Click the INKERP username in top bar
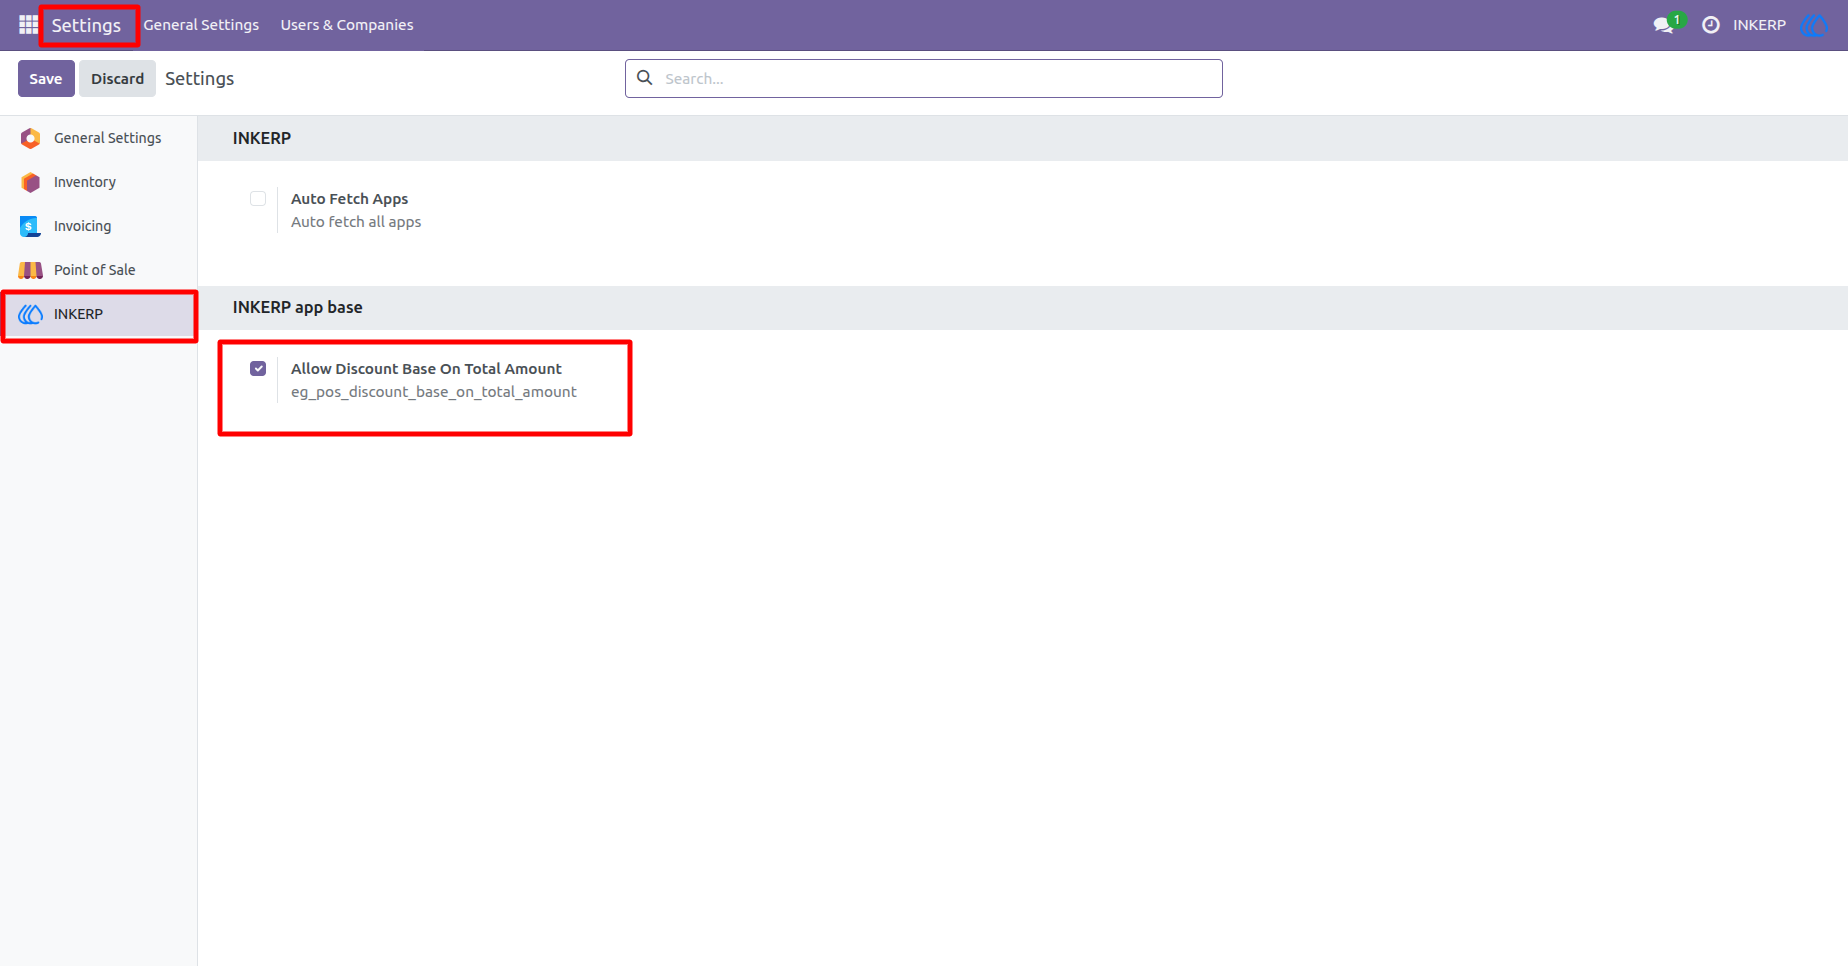This screenshot has height=966, width=1848. tap(1759, 25)
